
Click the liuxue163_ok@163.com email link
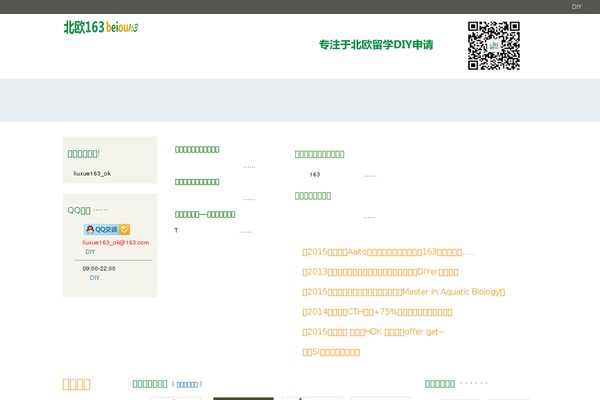point(116,242)
